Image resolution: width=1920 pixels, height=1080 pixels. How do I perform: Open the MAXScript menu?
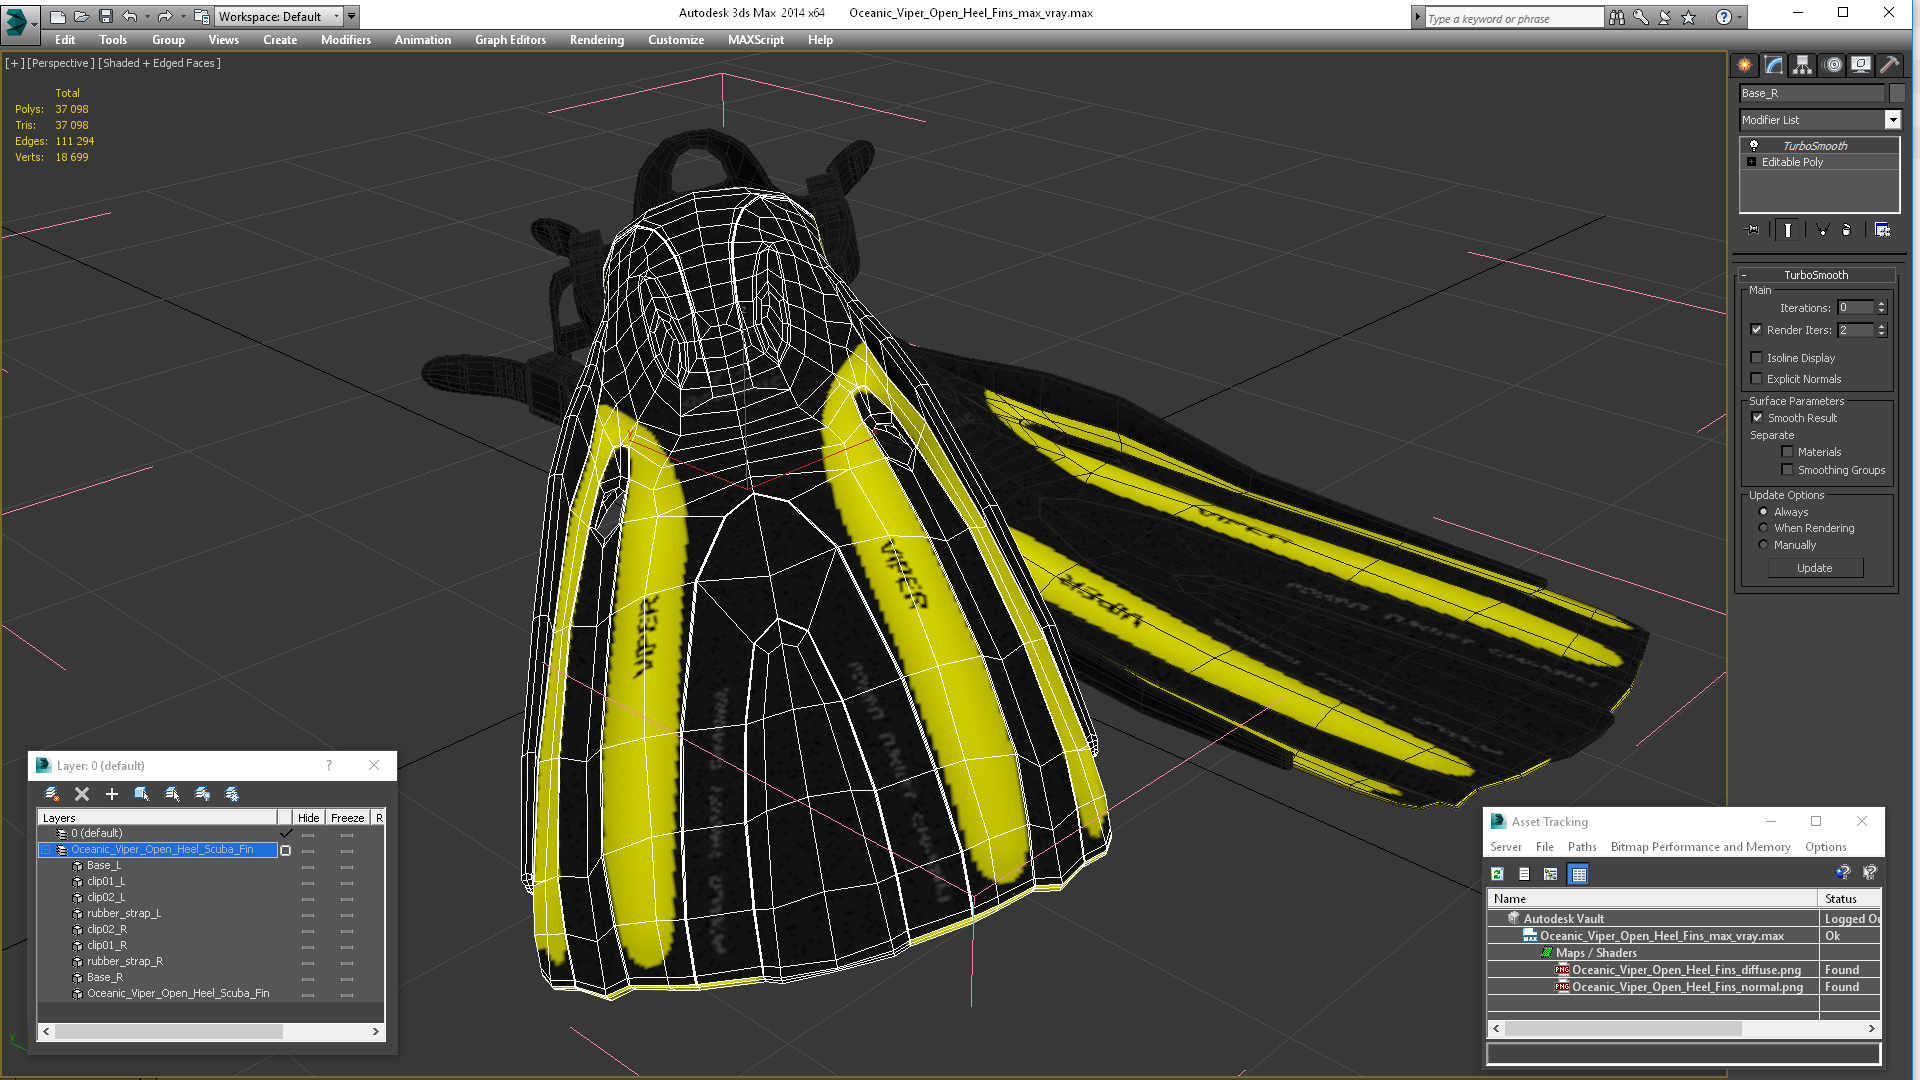(x=756, y=40)
